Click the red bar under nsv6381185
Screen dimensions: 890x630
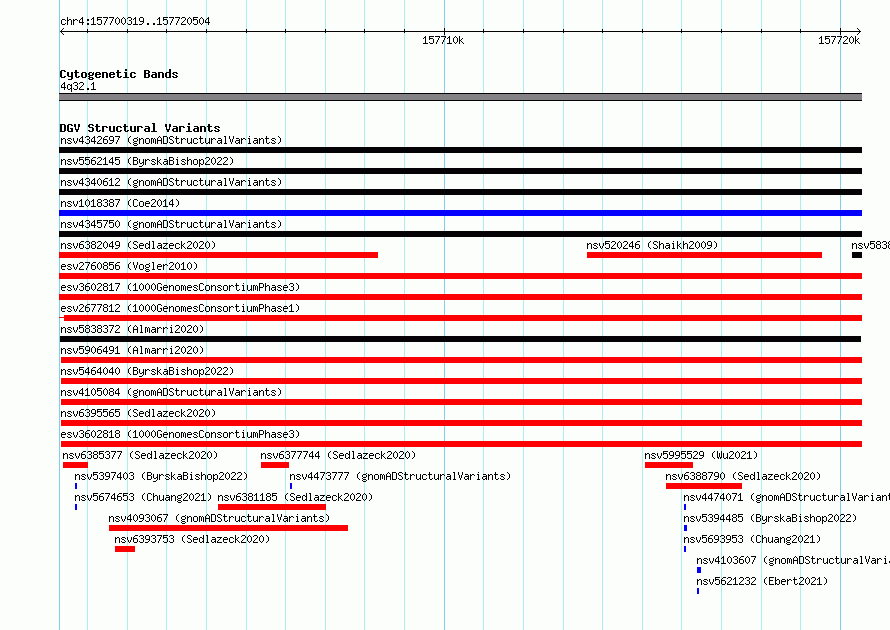point(272,507)
